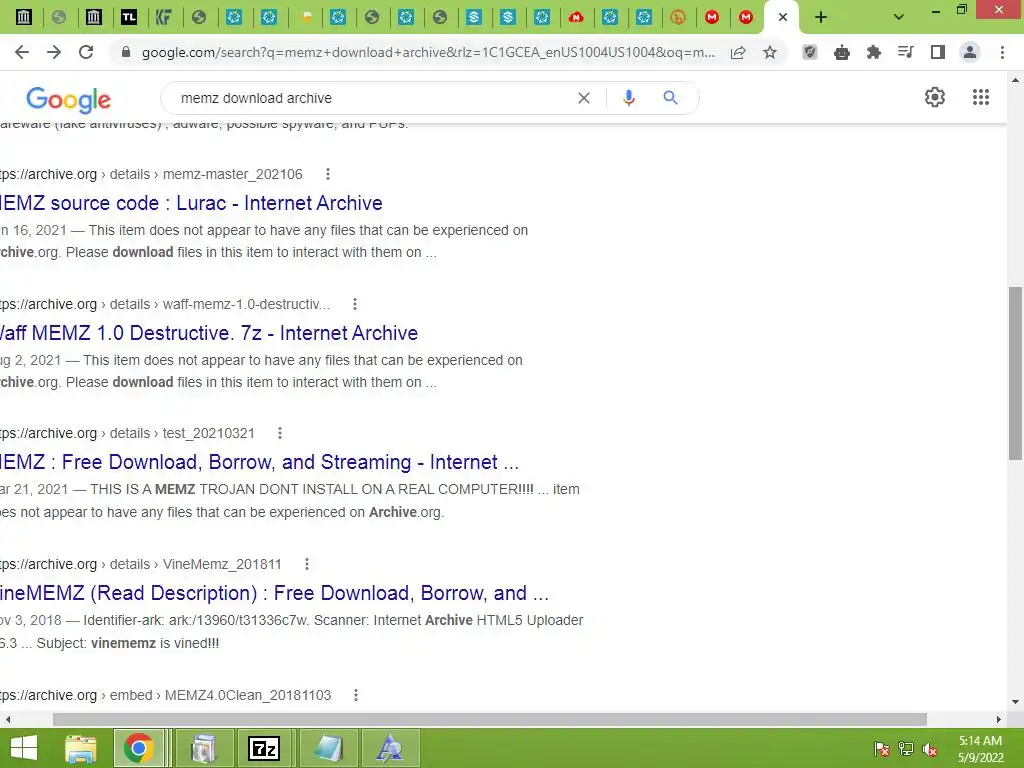
Task: Bookmark this page with the star
Action: click(770, 52)
